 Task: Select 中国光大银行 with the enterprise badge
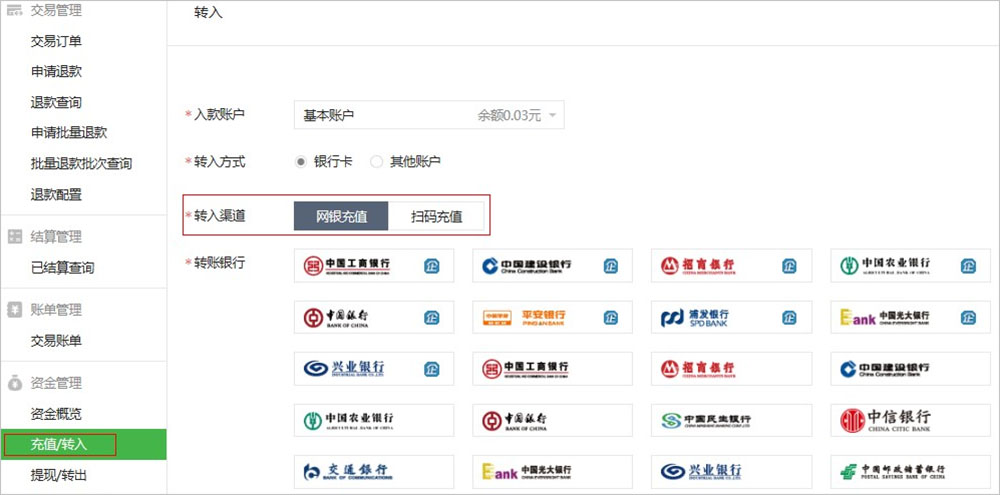pyautogui.click(x=911, y=317)
